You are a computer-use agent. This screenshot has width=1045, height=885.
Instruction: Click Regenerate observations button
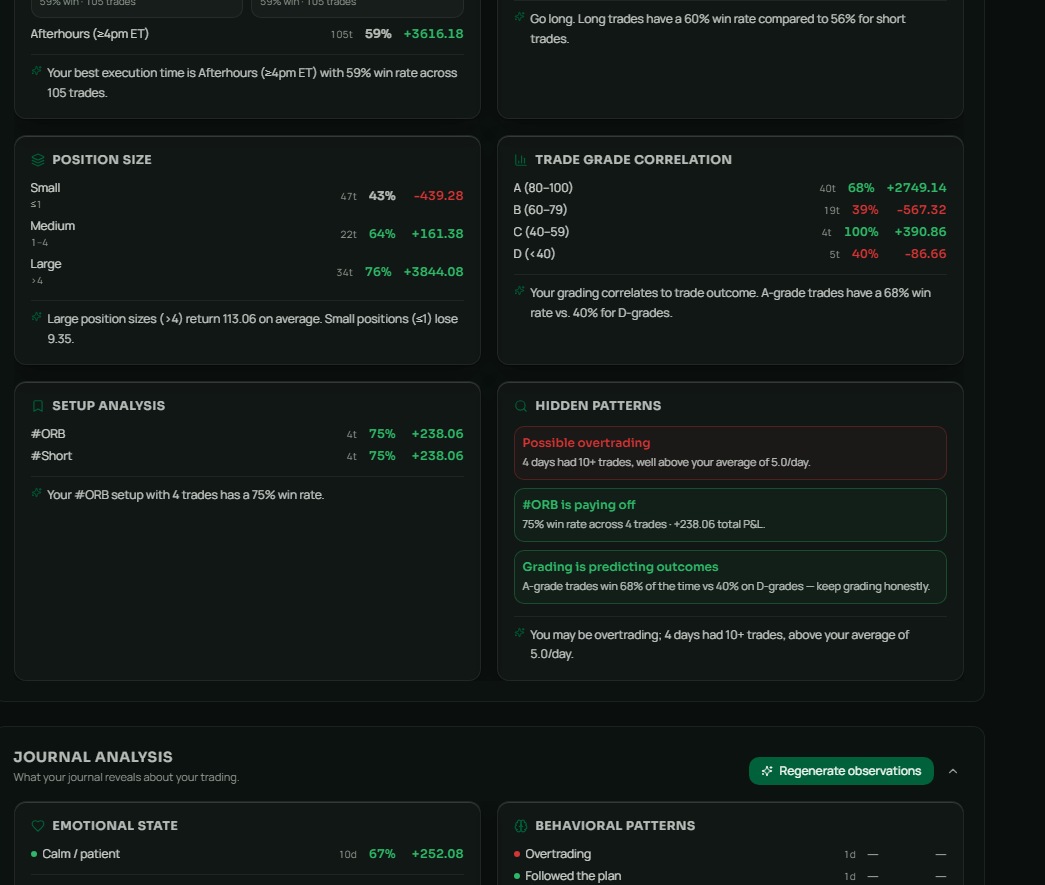[x=841, y=771]
